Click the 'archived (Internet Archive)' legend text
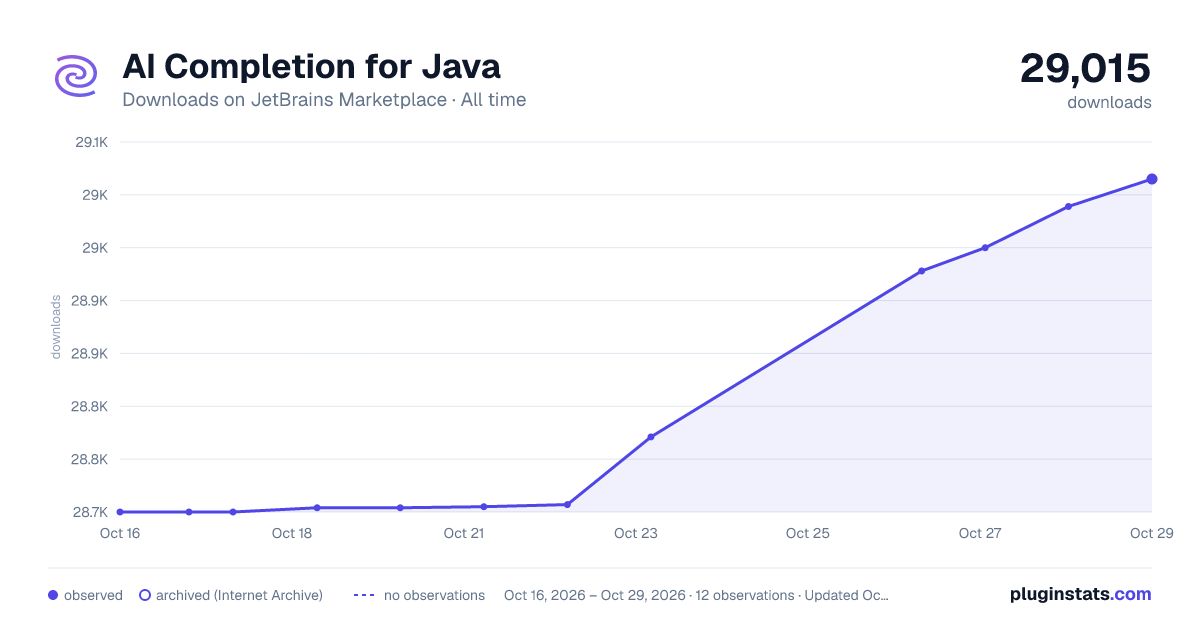Image resolution: width=1200 pixels, height=630 pixels. click(239, 595)
